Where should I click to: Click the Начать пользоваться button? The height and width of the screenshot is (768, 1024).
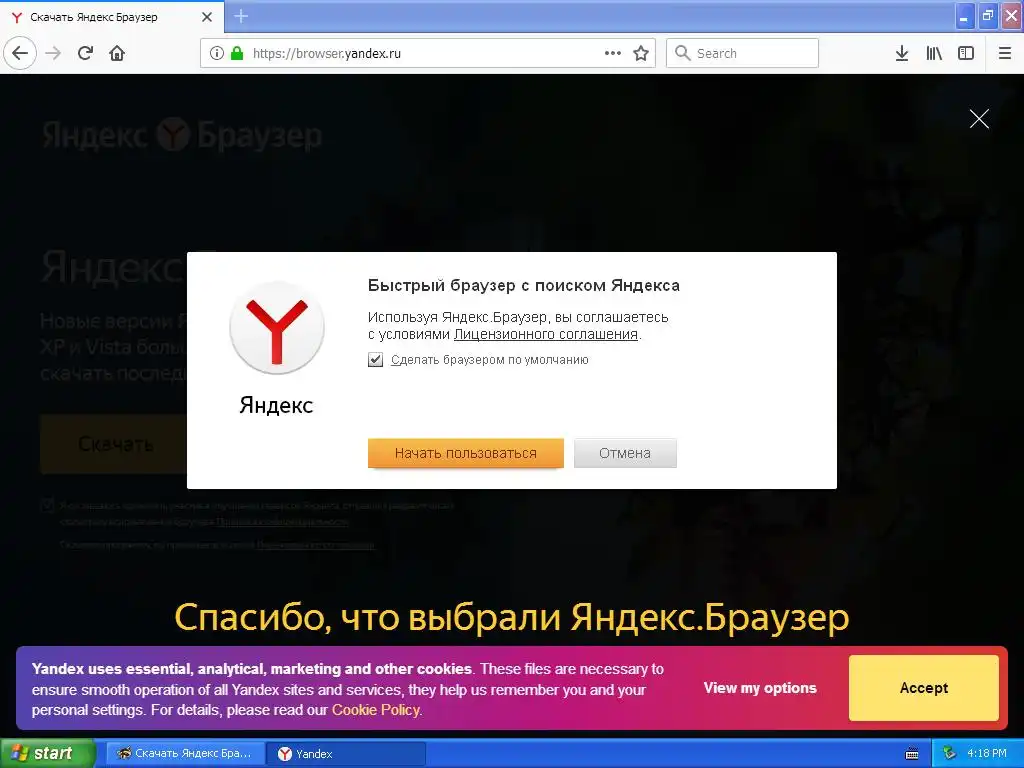(466, 453)
